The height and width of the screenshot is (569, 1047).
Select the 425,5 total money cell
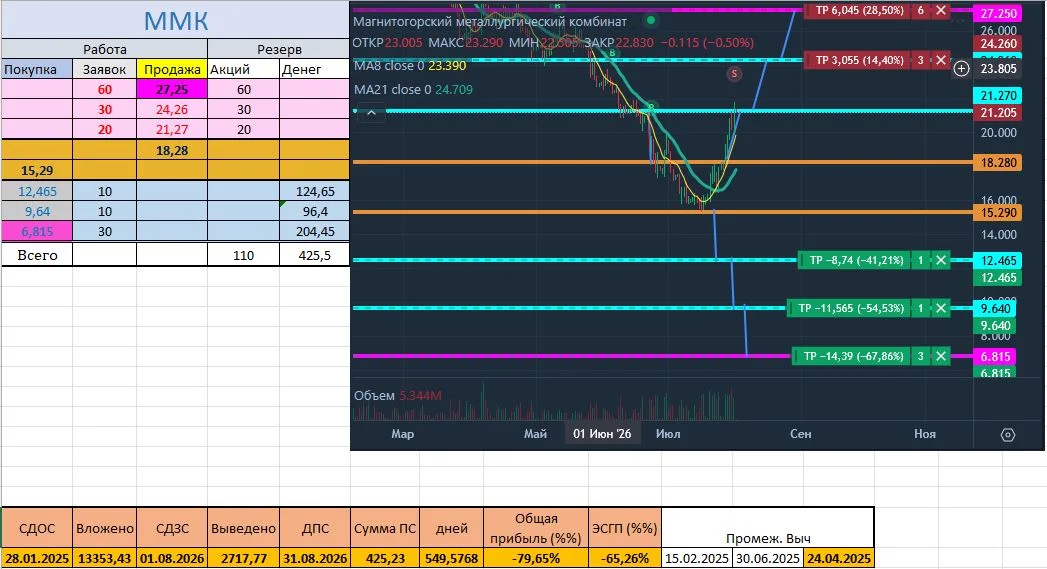tap(315, 254)
